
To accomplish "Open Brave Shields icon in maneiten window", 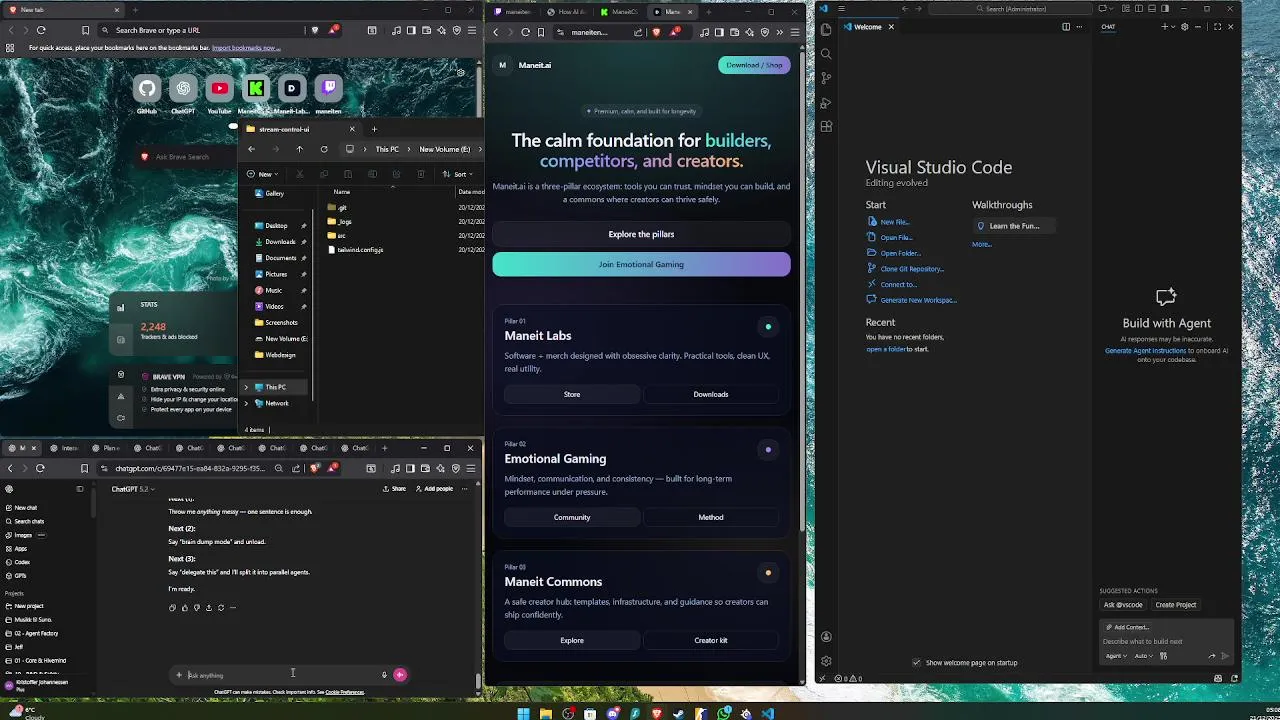I will point(656,32).
